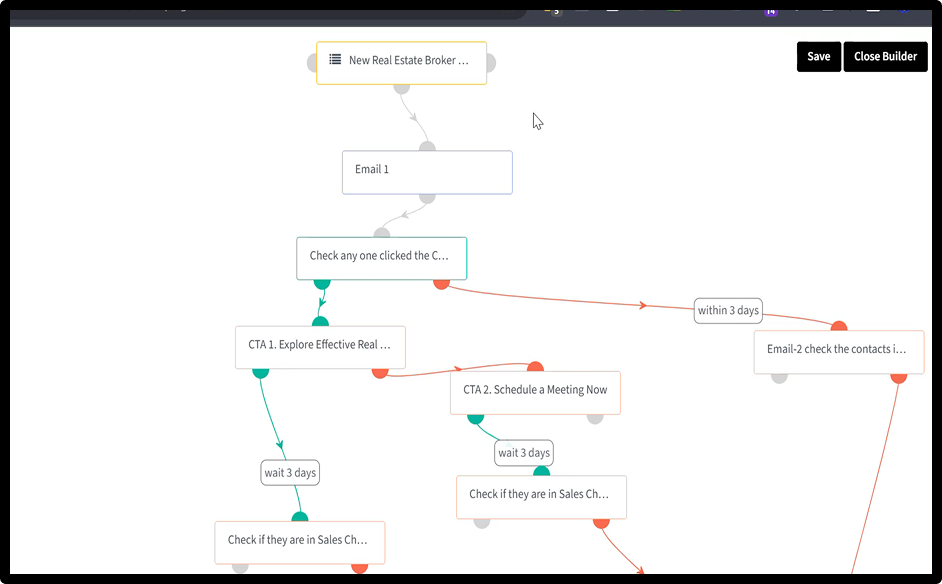The width and height of the screenshot is (942, 584).
Task: Click green top connector of Sales Ch… node under CTA 1
Action: pyautogui.click(x=300, y=517)
